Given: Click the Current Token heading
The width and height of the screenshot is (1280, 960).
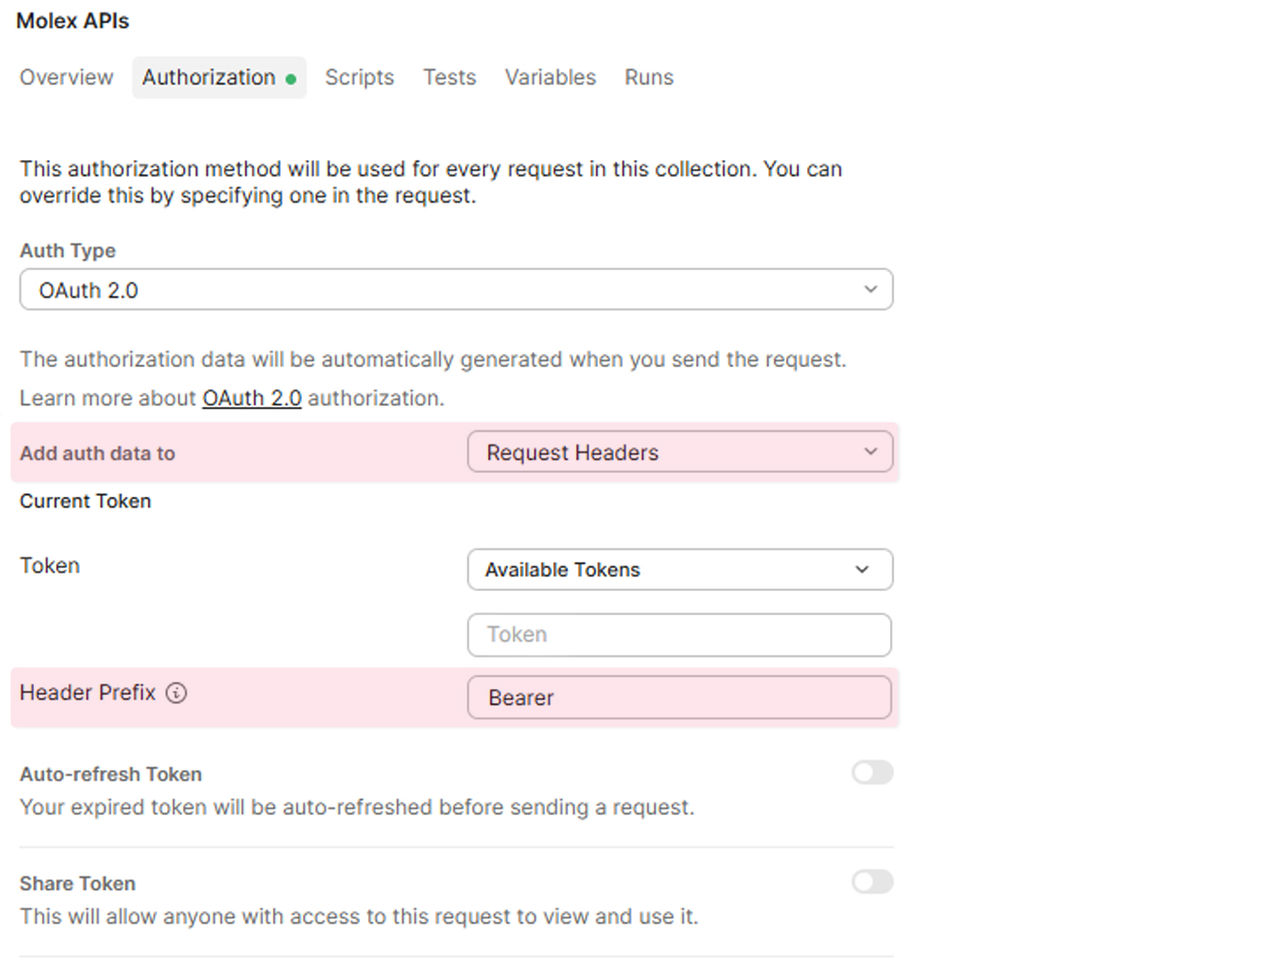Looking at the screenshot, I should (85, 501).
